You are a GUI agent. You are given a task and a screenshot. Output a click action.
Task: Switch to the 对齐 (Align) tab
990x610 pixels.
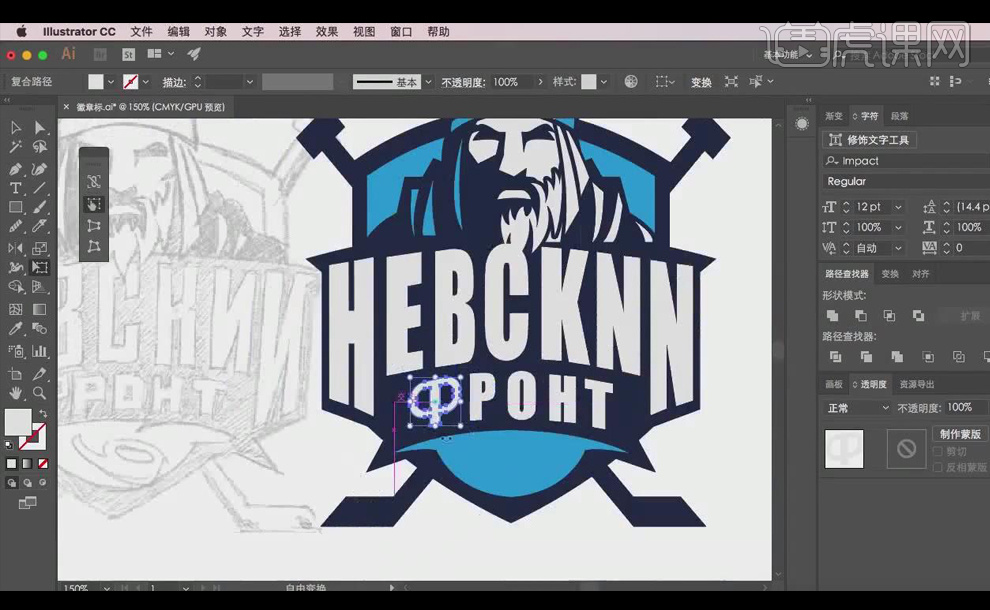click(921, 274)
